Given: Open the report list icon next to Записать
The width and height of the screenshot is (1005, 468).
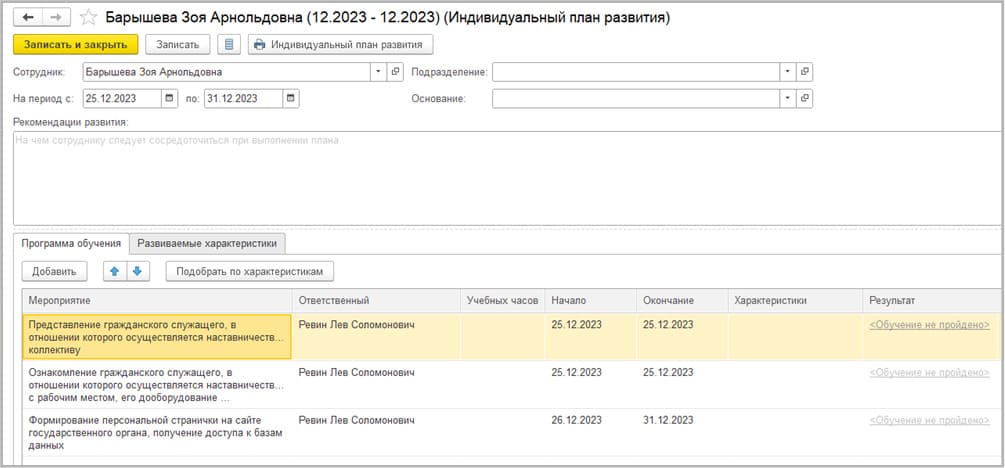Looking at the screenshot, I should click(230, 44).
